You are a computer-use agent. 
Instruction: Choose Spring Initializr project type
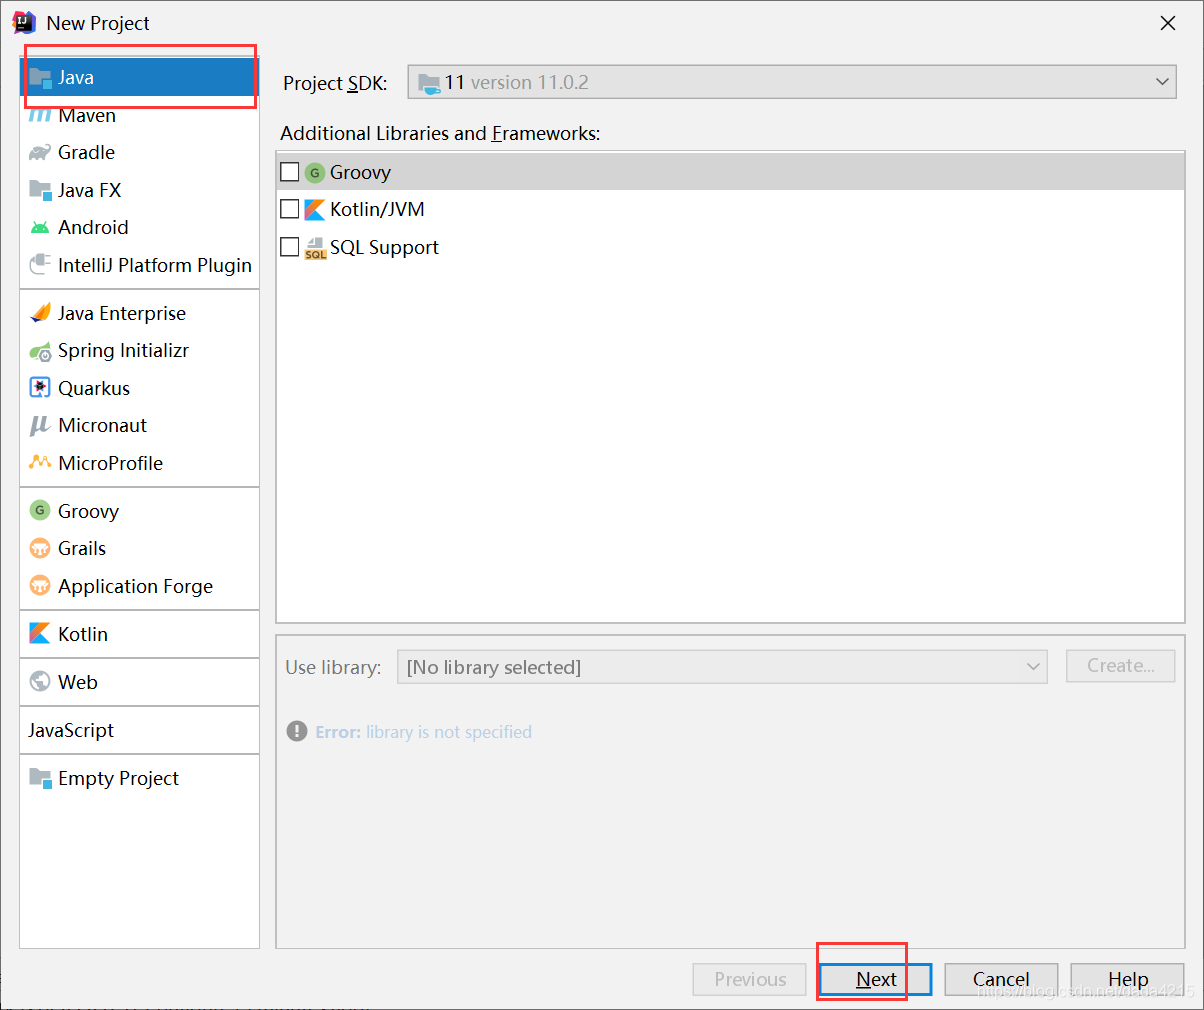point(139,351)
